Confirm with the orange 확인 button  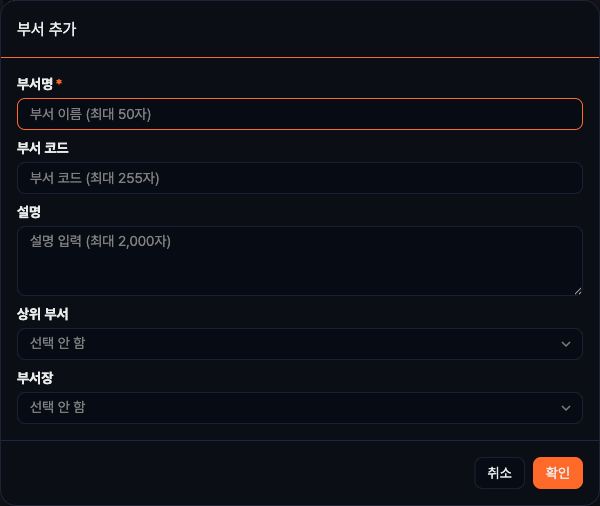(x=558, y=473)
